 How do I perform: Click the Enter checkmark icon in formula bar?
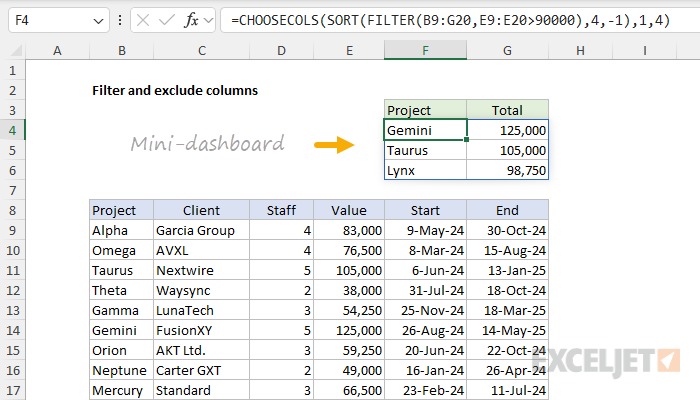[x=167, y=20]
